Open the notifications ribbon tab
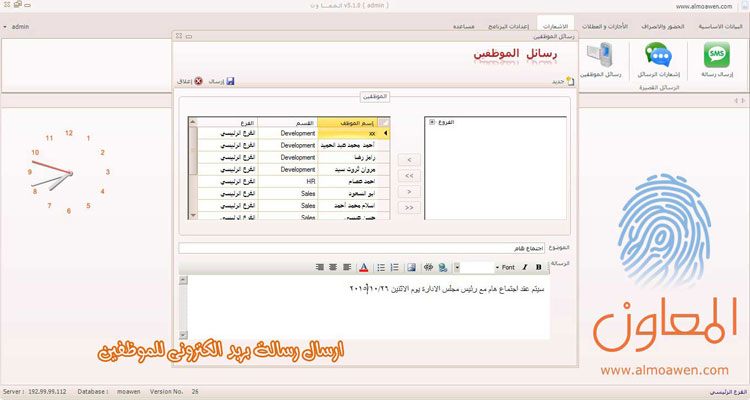This screenshot has width=750, height=400. click(555, 26)
